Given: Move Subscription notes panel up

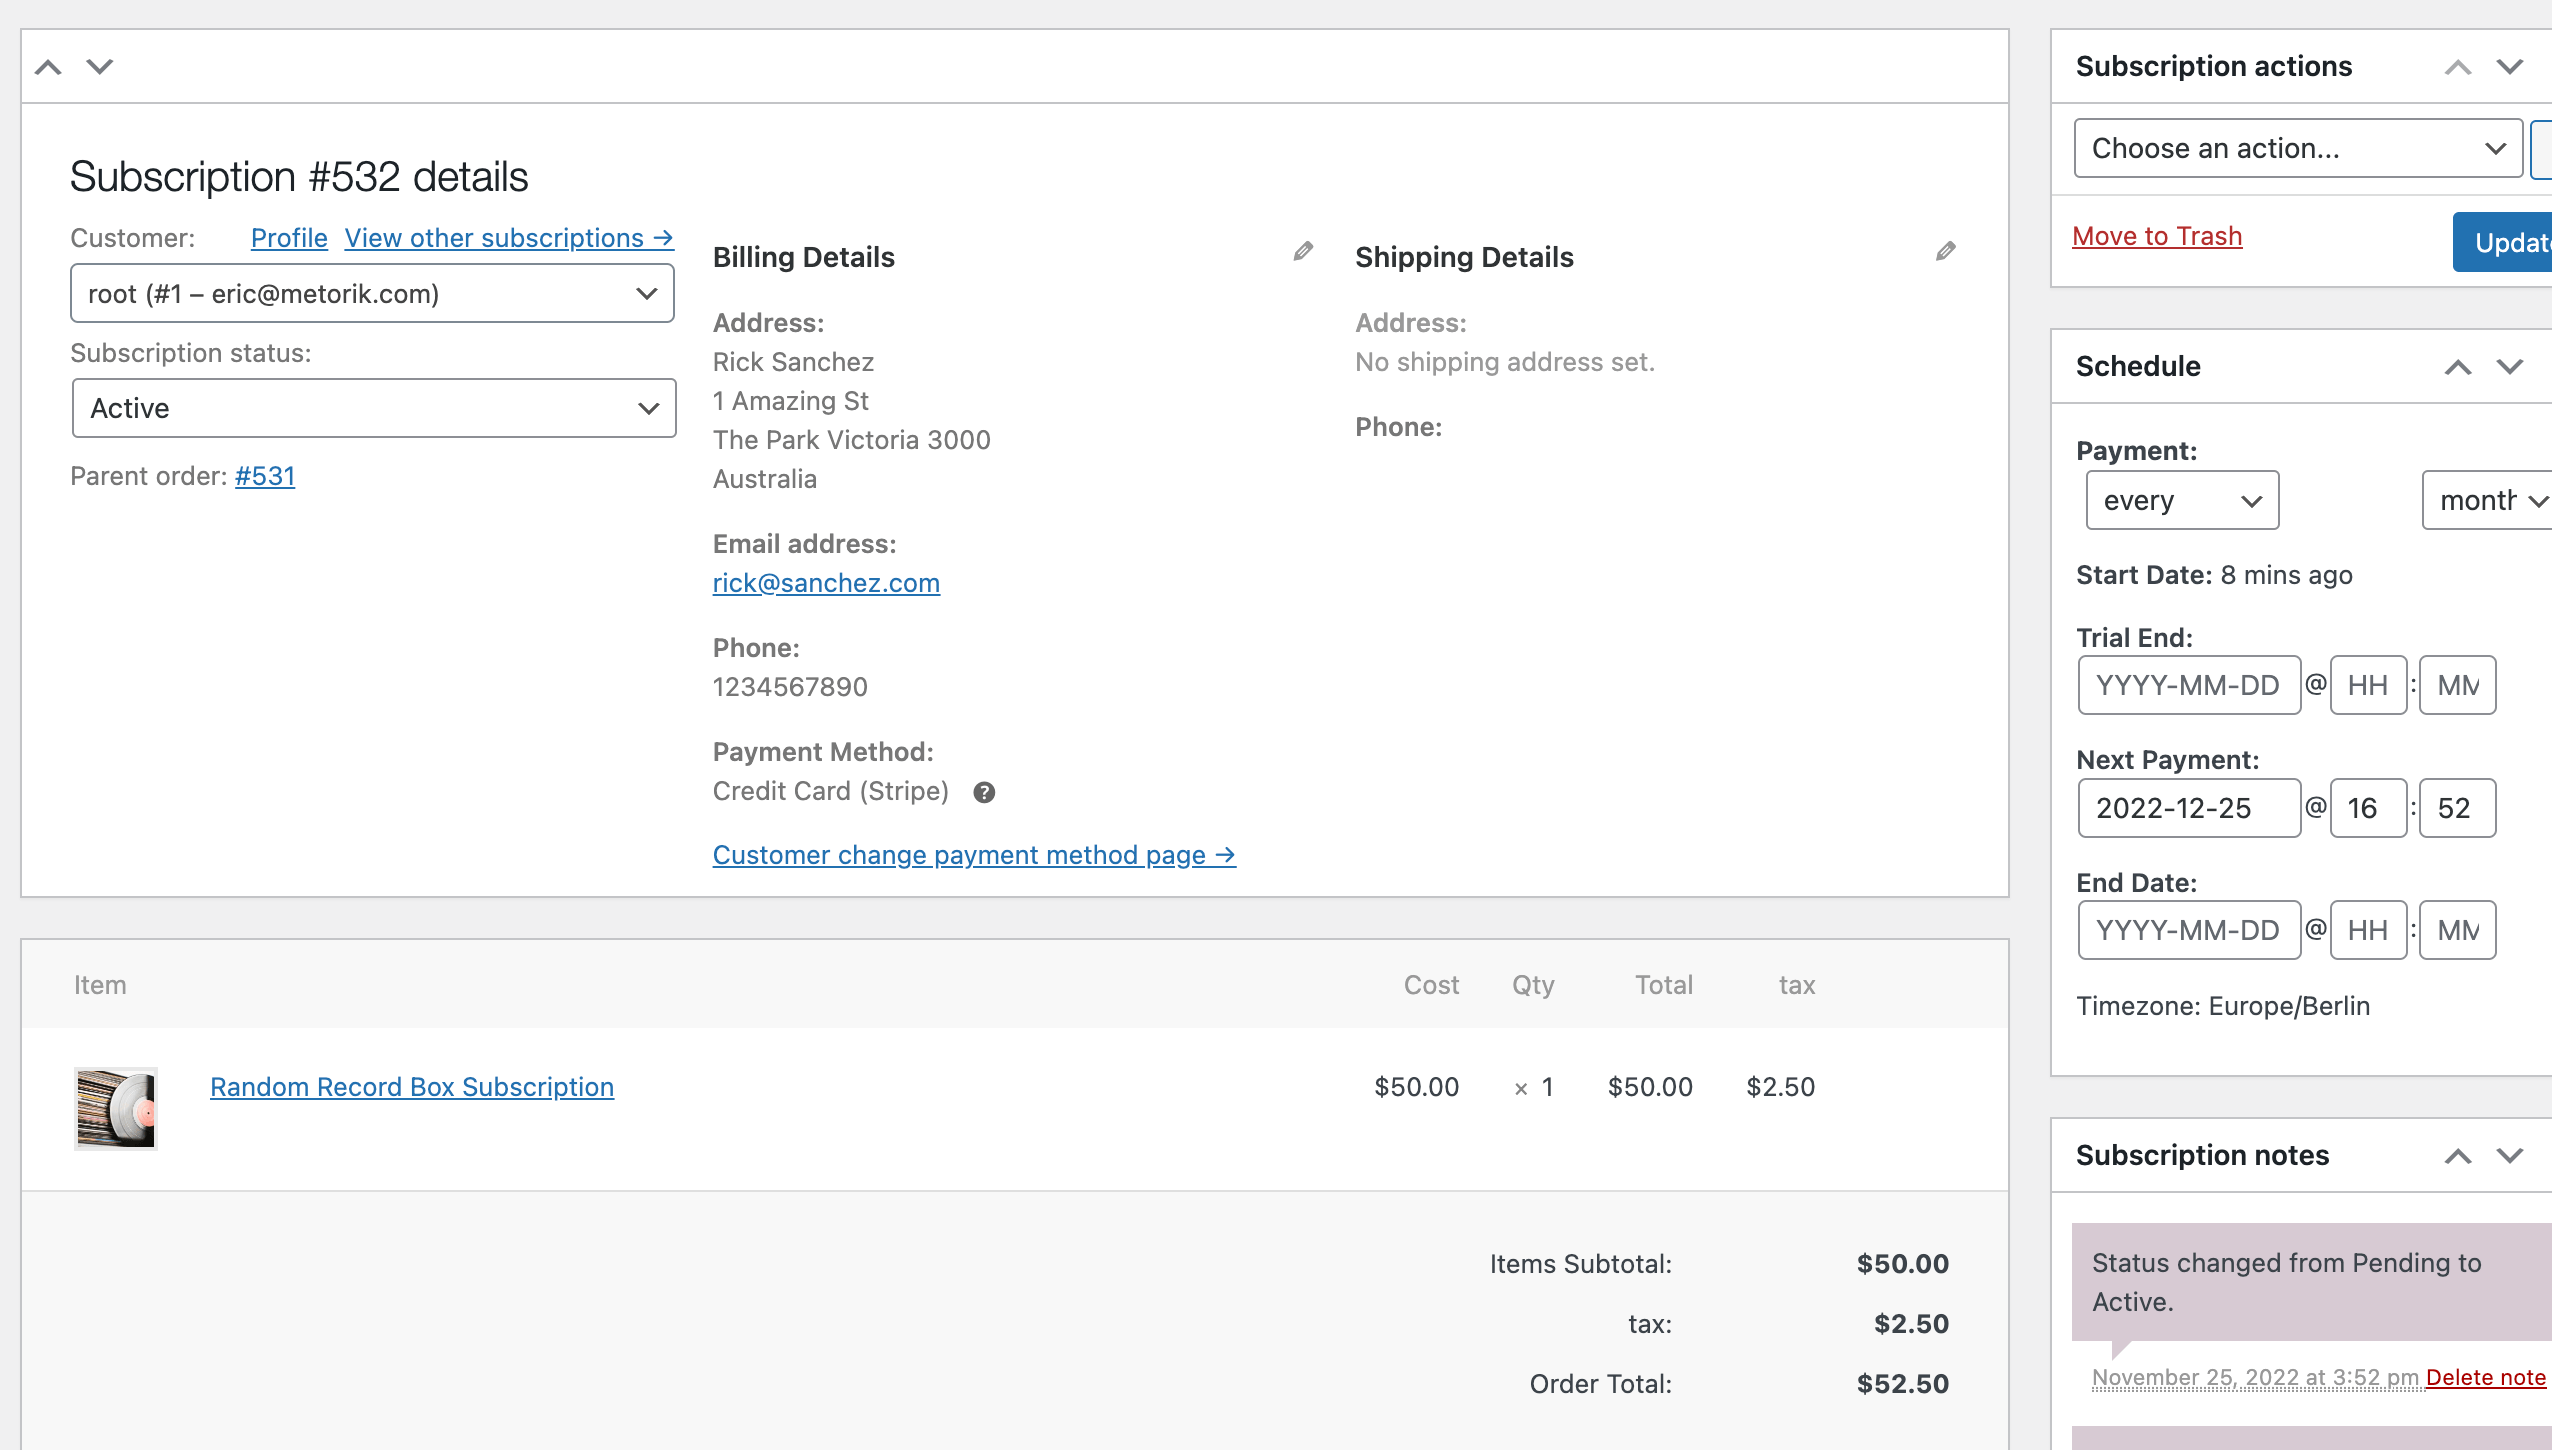Looking at the screenshot, I should [x=2457, y=1156].
